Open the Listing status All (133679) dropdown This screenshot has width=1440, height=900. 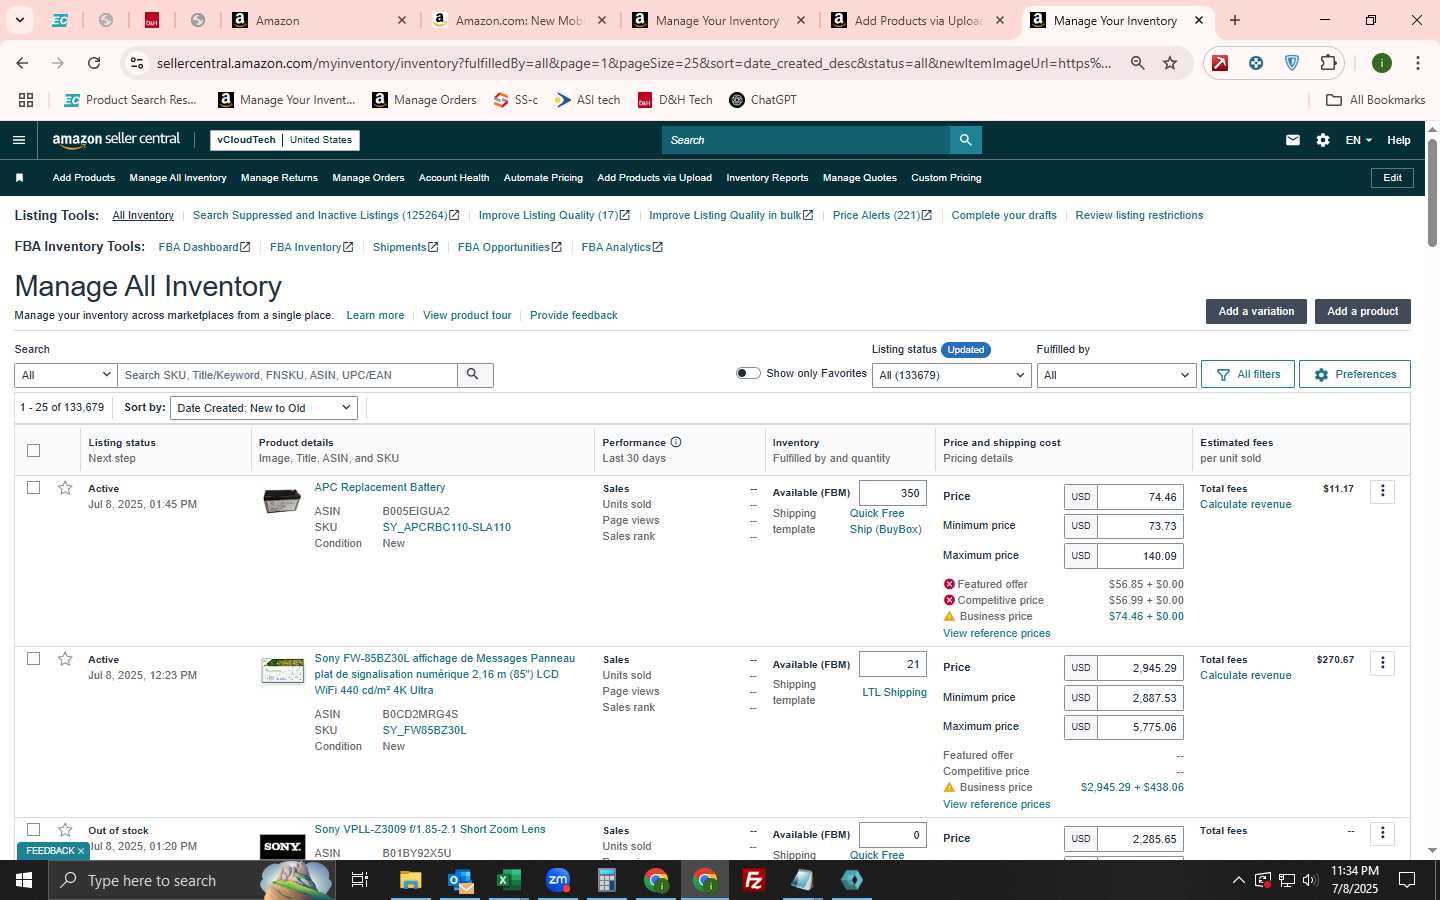coord(951,375)
